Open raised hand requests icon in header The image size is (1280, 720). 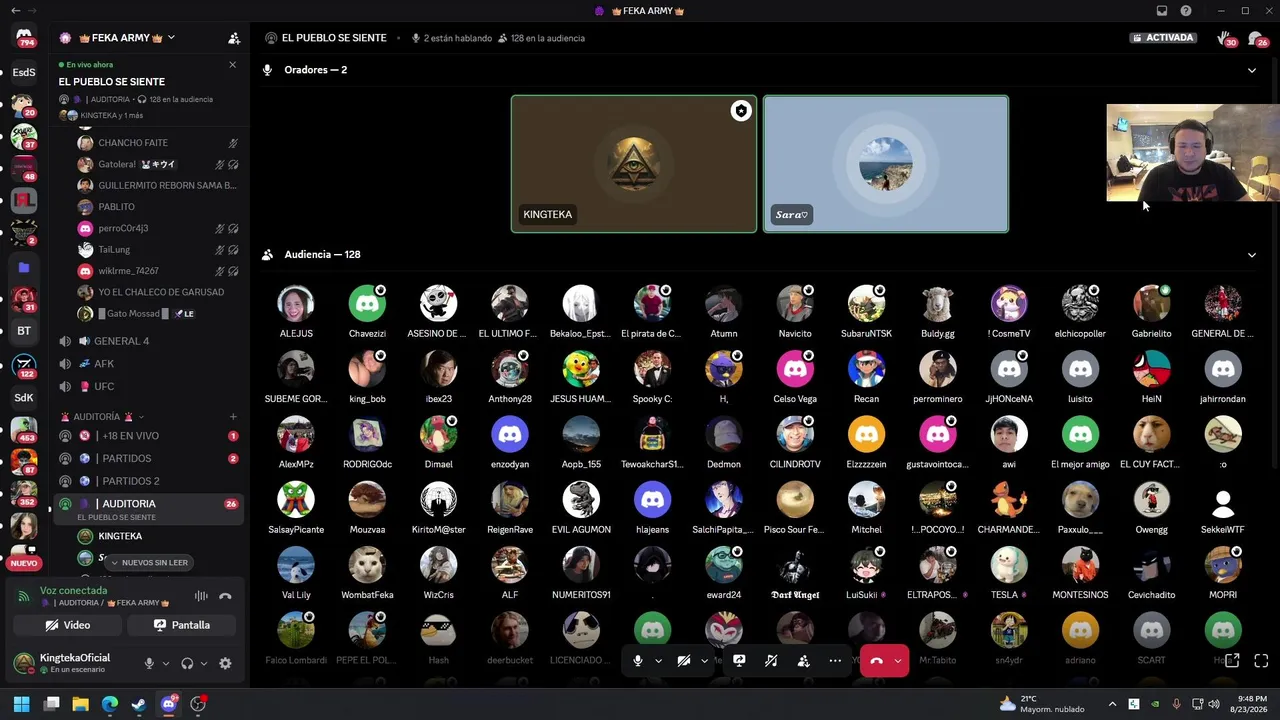pos(1226,39)
